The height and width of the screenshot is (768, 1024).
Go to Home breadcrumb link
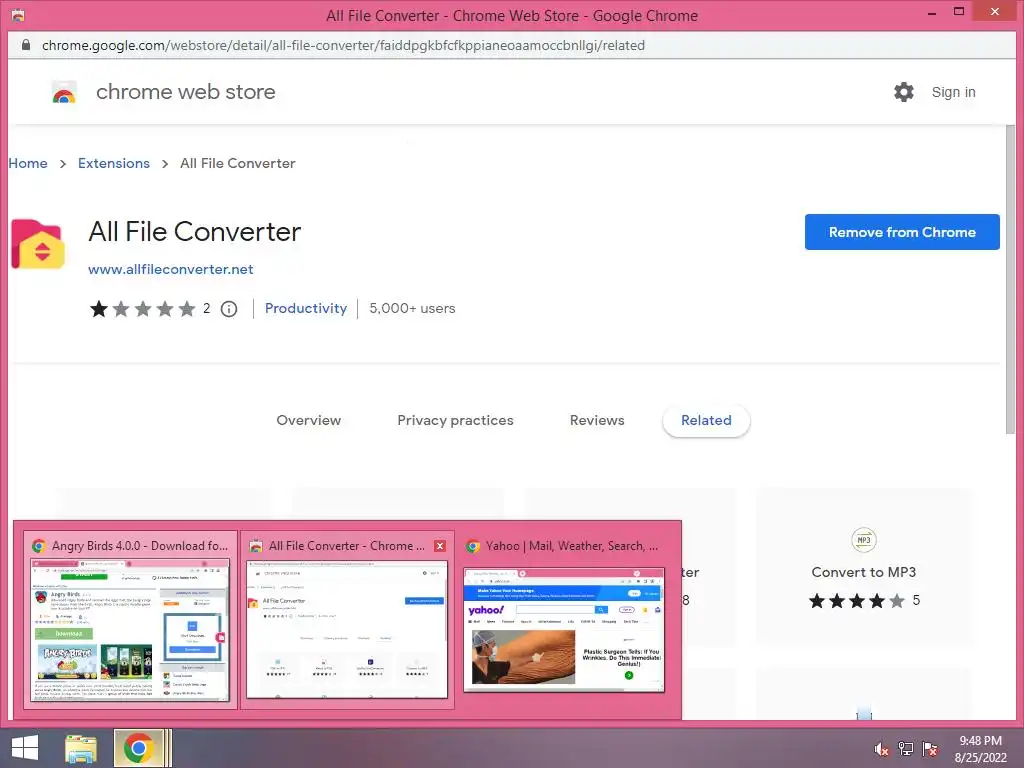pos(27,163)
